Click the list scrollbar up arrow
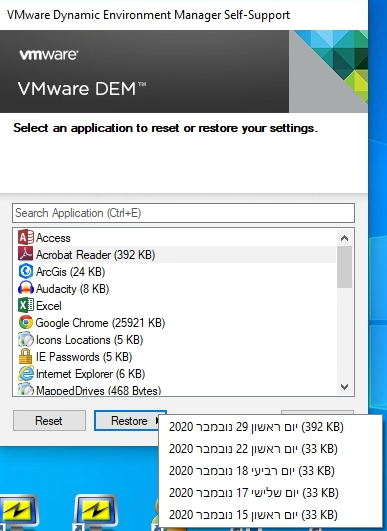The image size is (387, 531). pos(344,238)
